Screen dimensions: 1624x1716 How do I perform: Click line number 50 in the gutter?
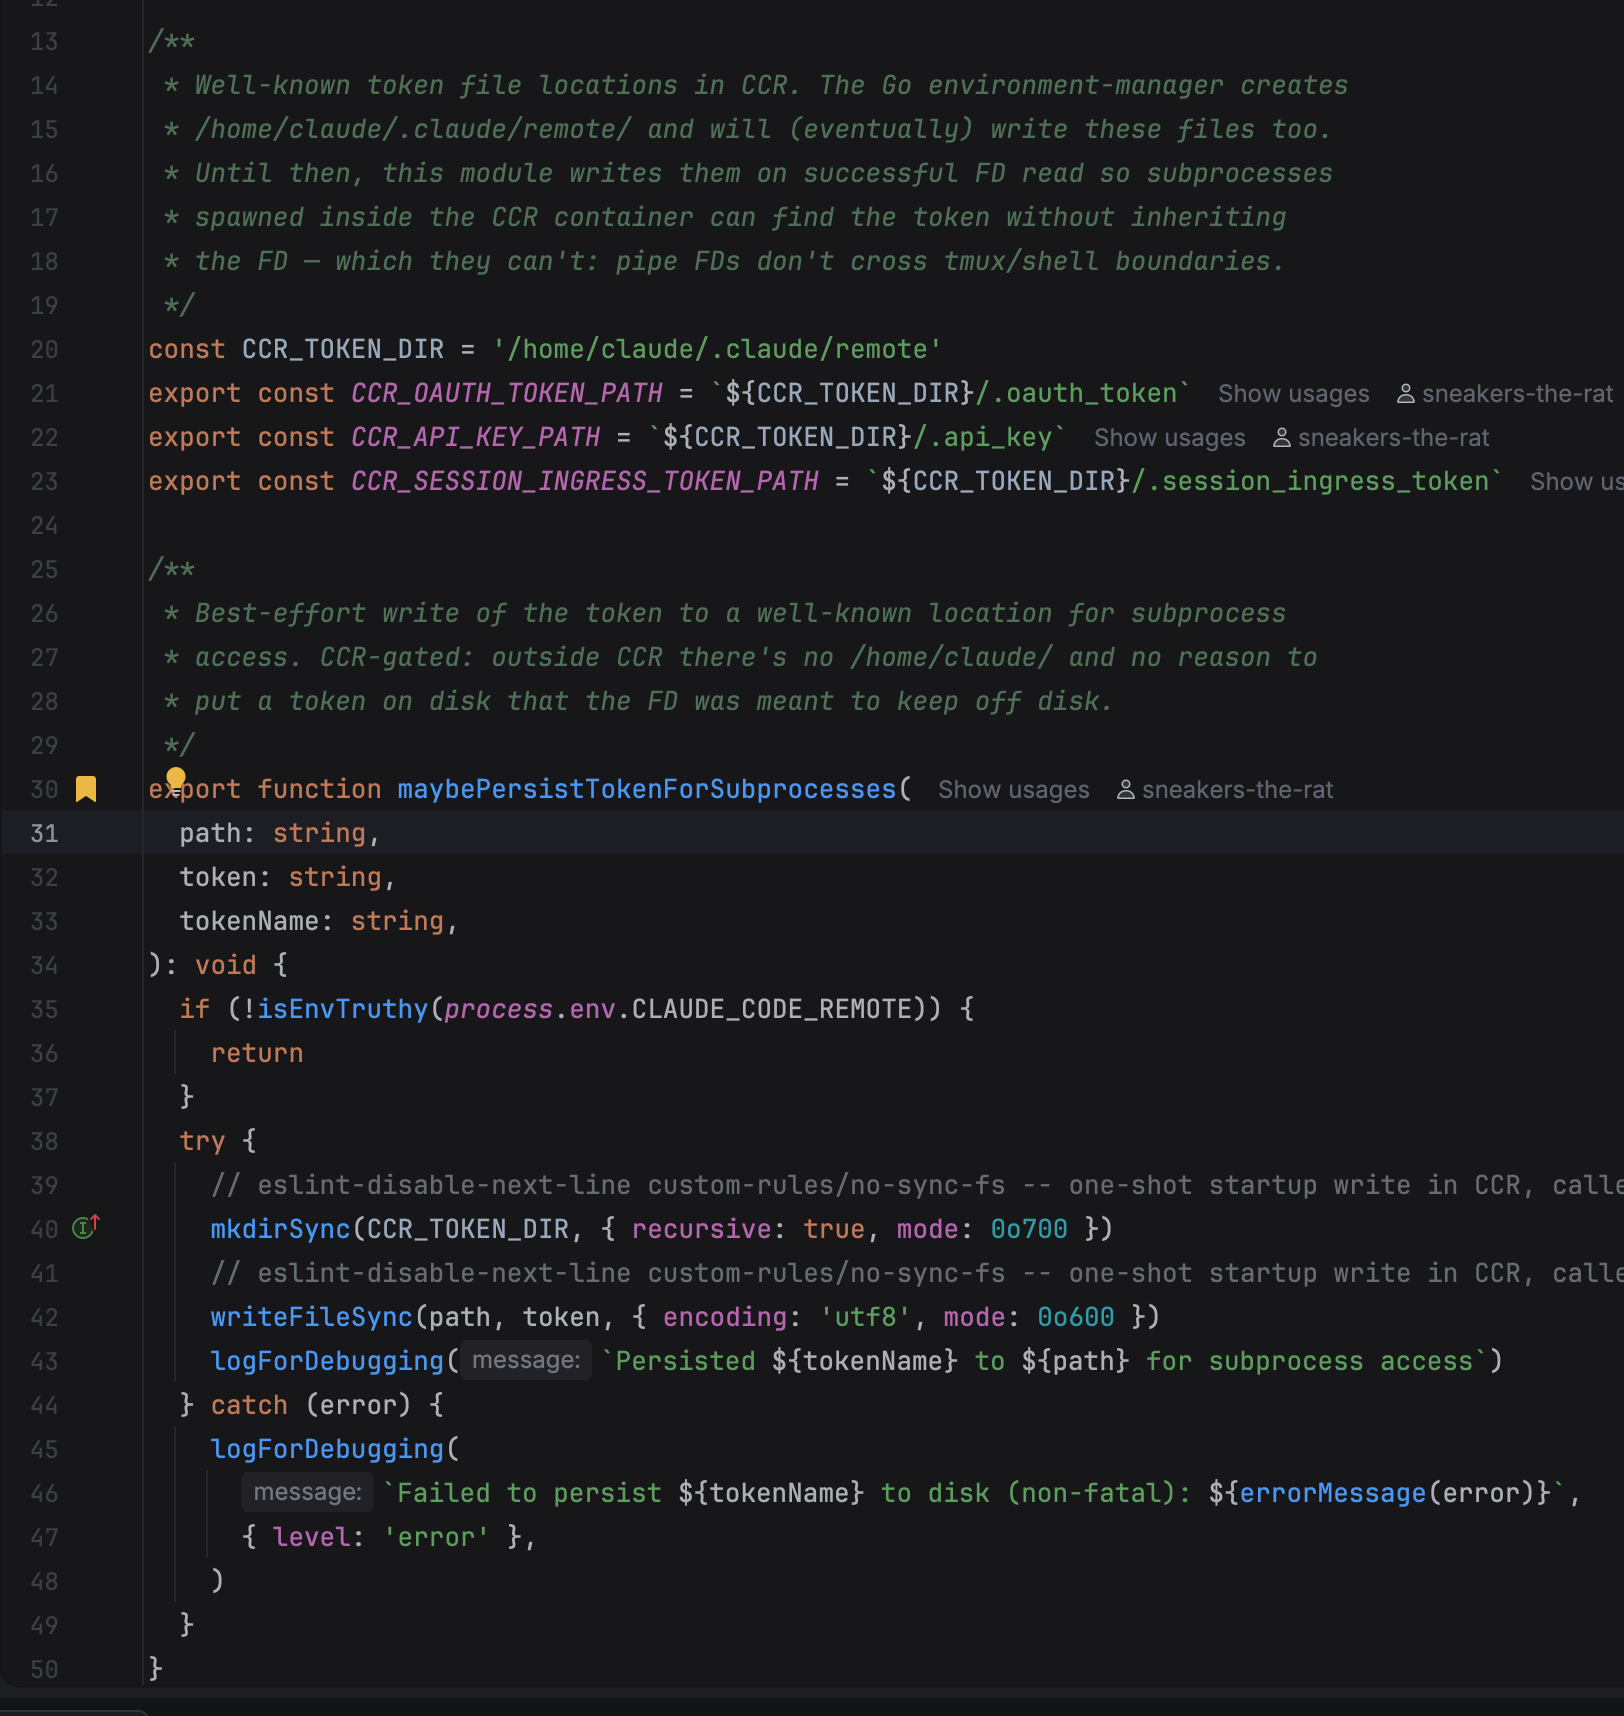coord(44,1669)
